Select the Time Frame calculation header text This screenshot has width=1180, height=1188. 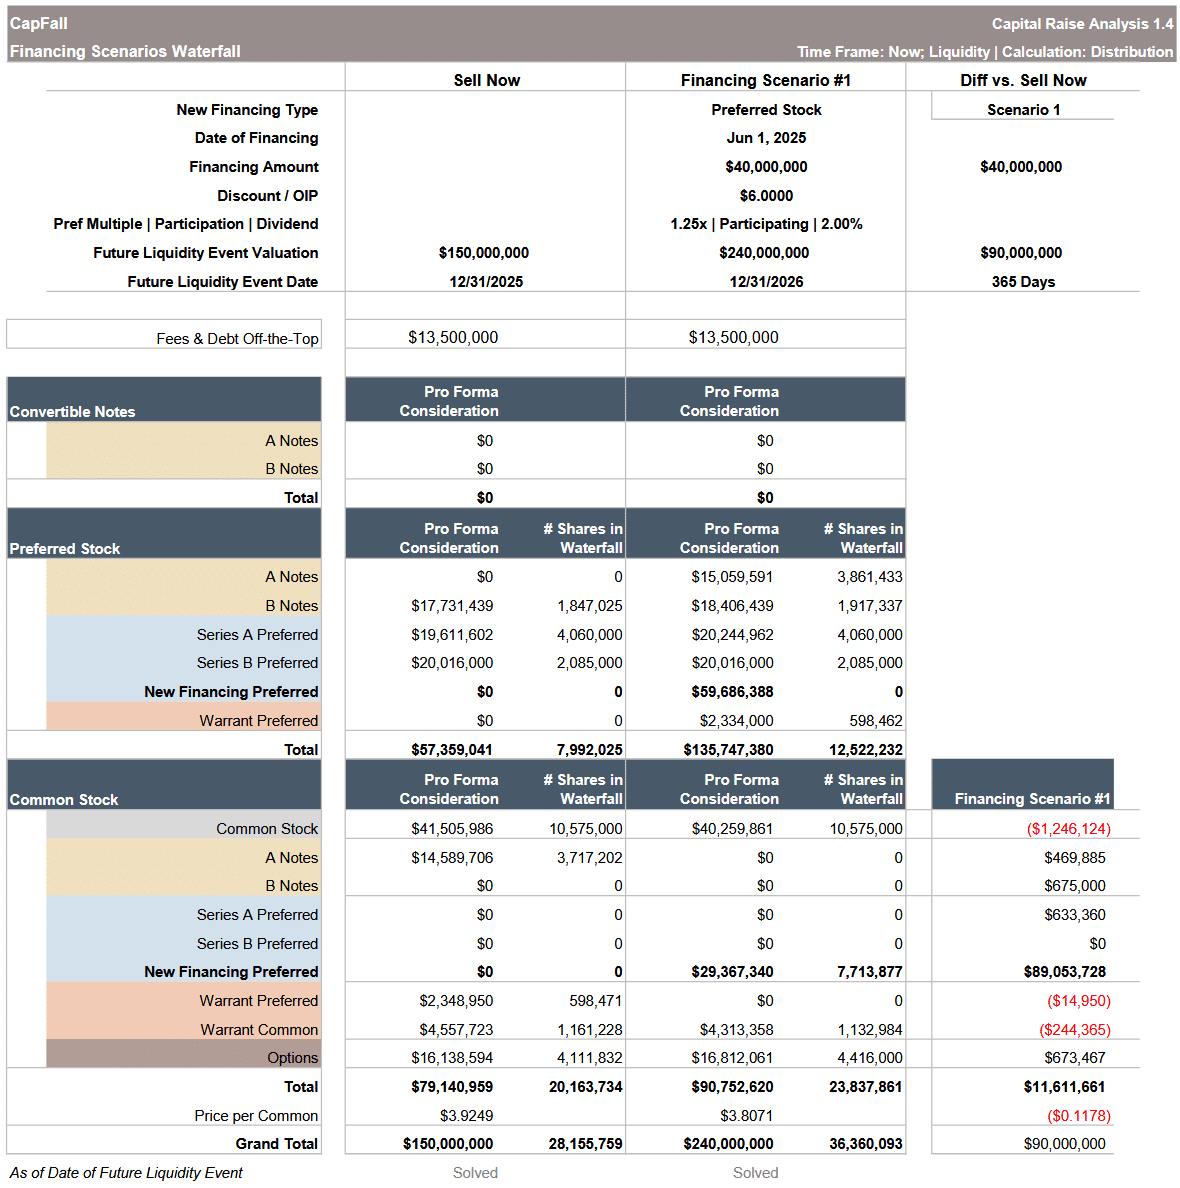(984, 52)
